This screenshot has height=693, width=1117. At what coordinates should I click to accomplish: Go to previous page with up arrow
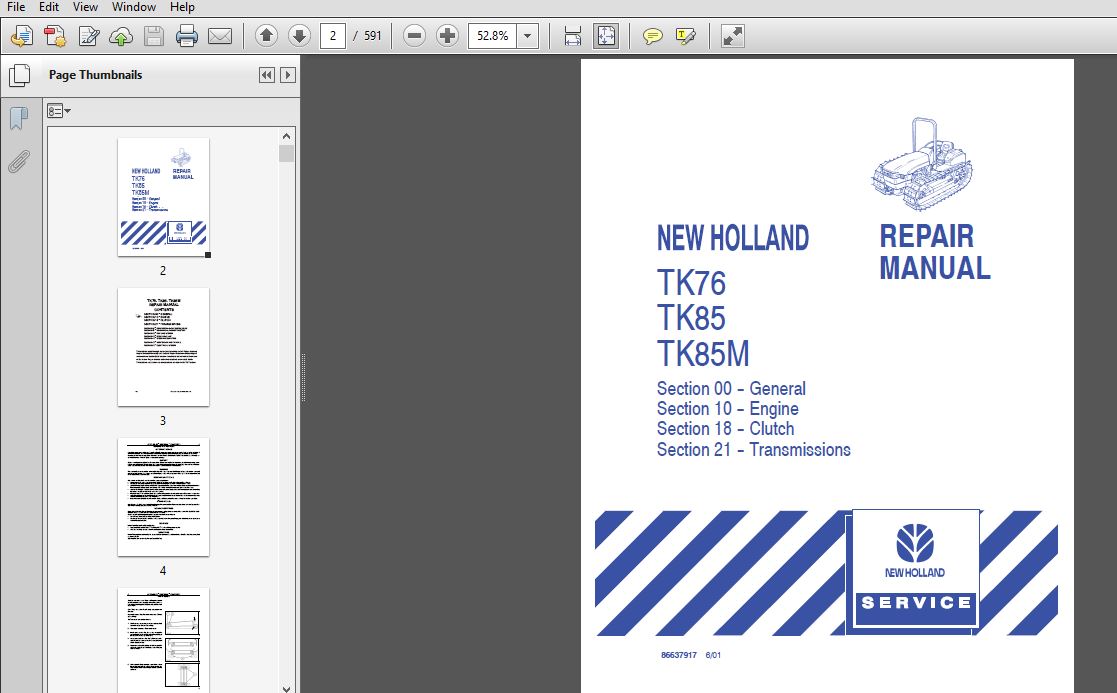[266, 36]
